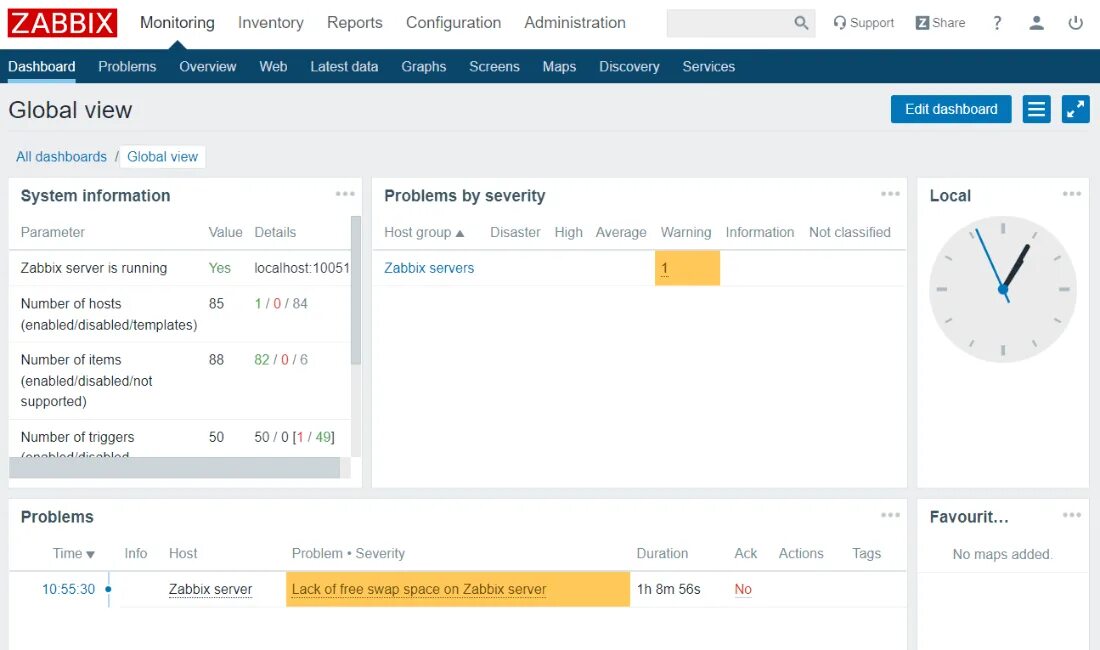The width and height of the screenshot is (1100, 650).
Task: Open the Help question mark icon
Action: click(997, 23)
